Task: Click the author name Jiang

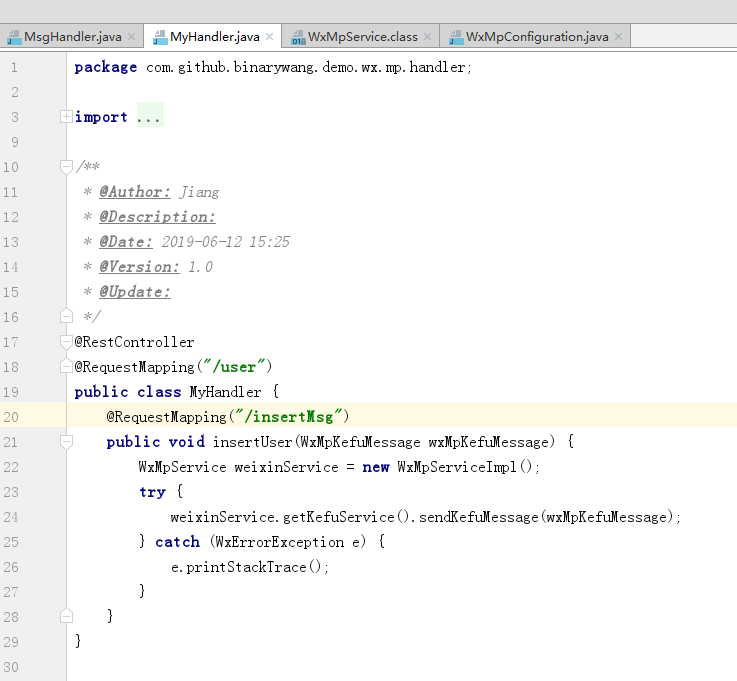Action: tap(199, 192)
